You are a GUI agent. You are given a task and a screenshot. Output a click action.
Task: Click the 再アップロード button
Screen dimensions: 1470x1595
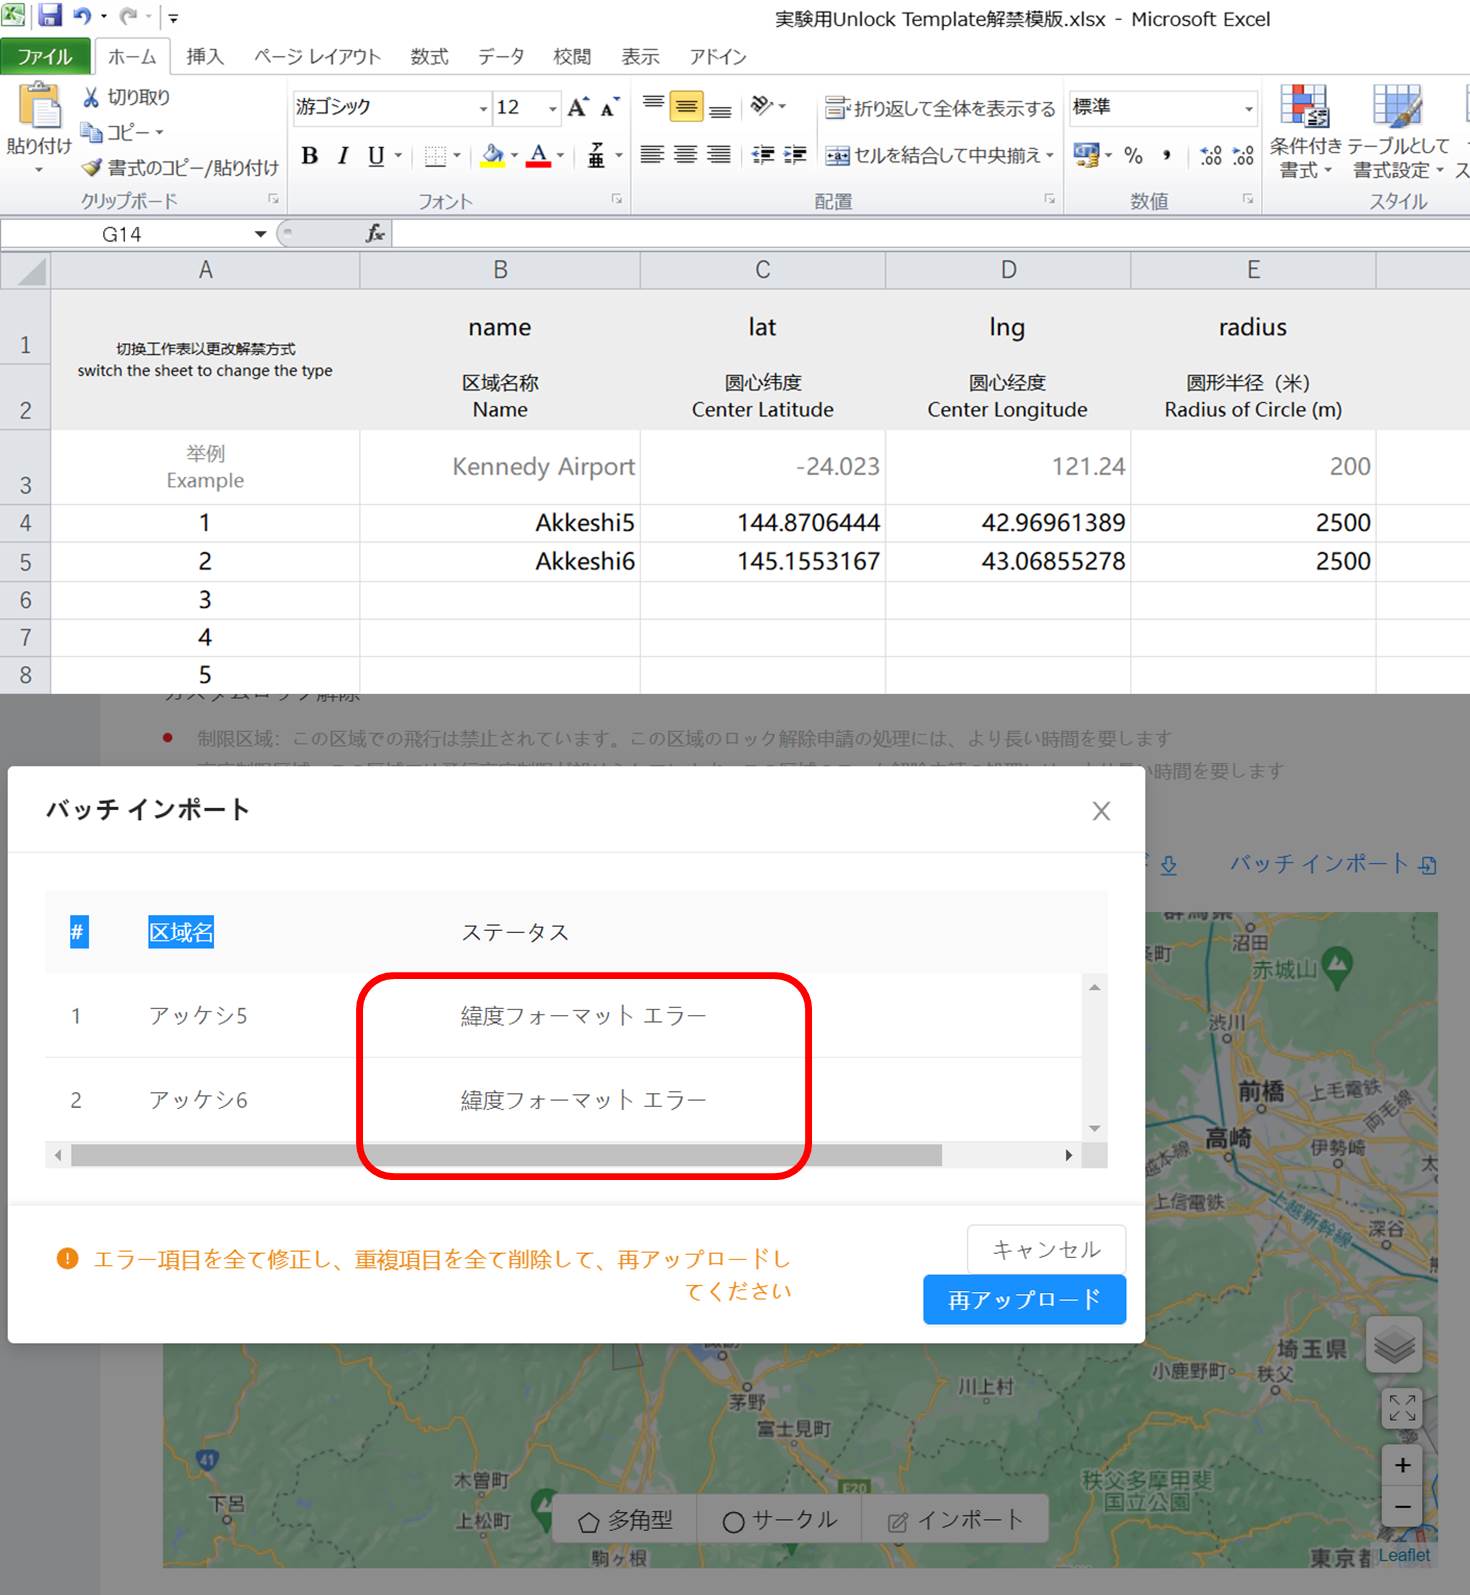coord(1024,1299)
